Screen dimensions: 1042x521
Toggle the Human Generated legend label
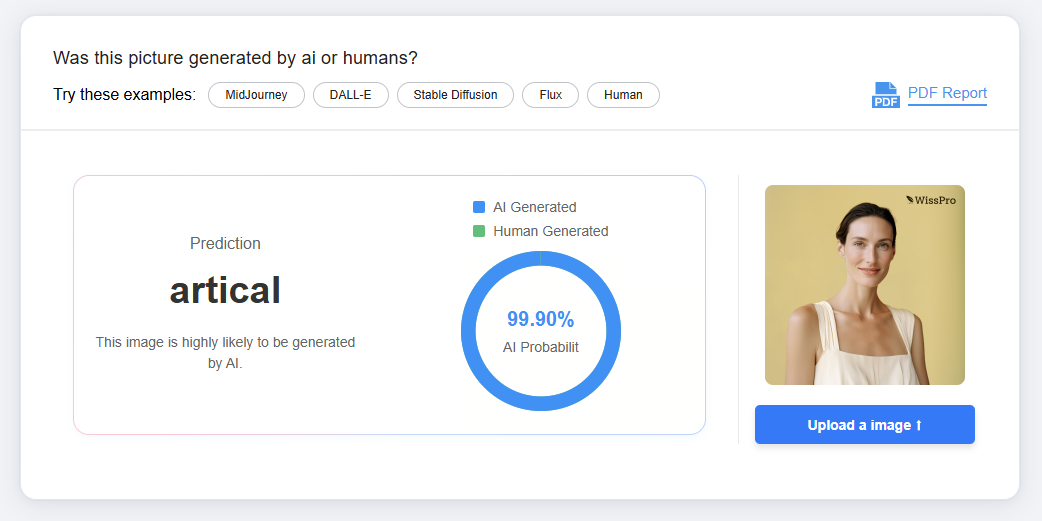550,231
